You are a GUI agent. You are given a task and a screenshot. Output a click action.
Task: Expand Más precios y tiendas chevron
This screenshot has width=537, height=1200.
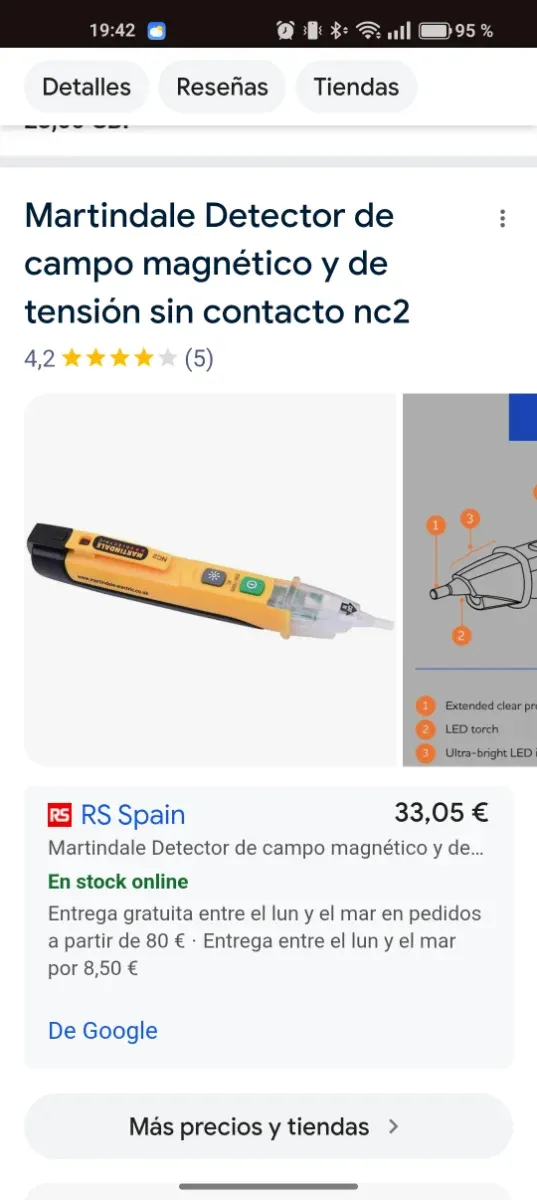pos(393,1127)
